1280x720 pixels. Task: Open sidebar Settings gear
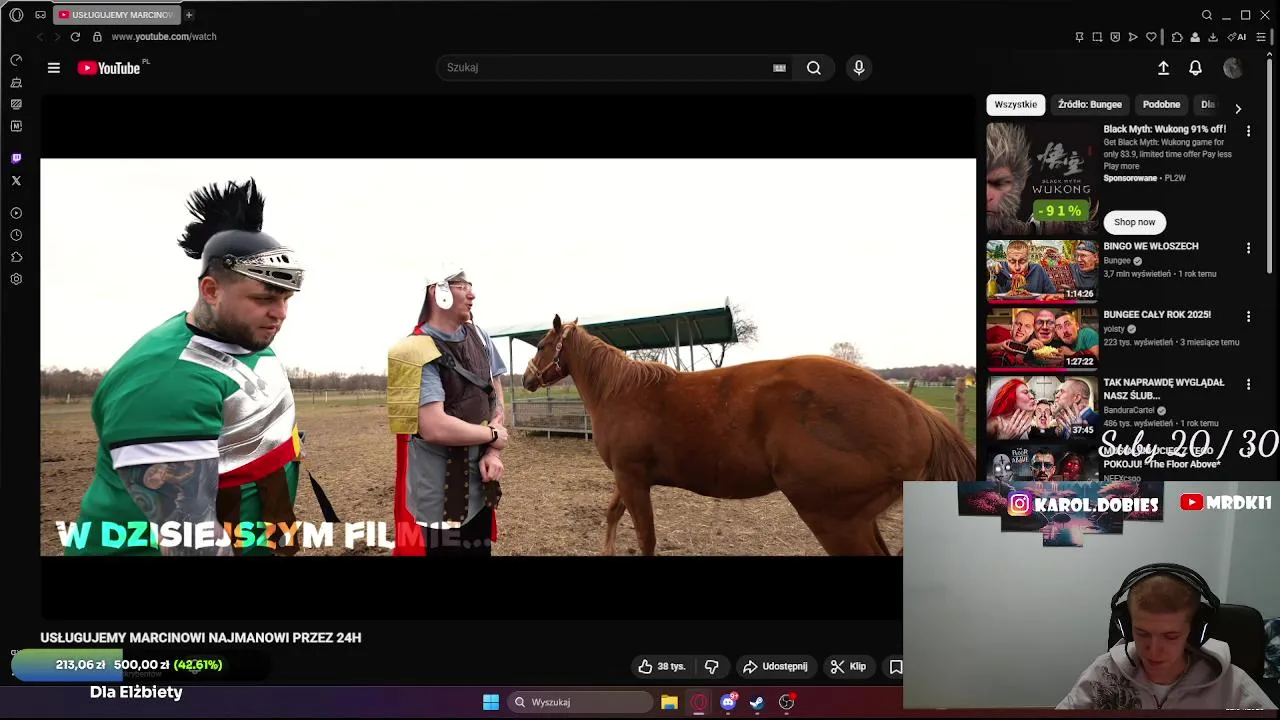point(16,279)
